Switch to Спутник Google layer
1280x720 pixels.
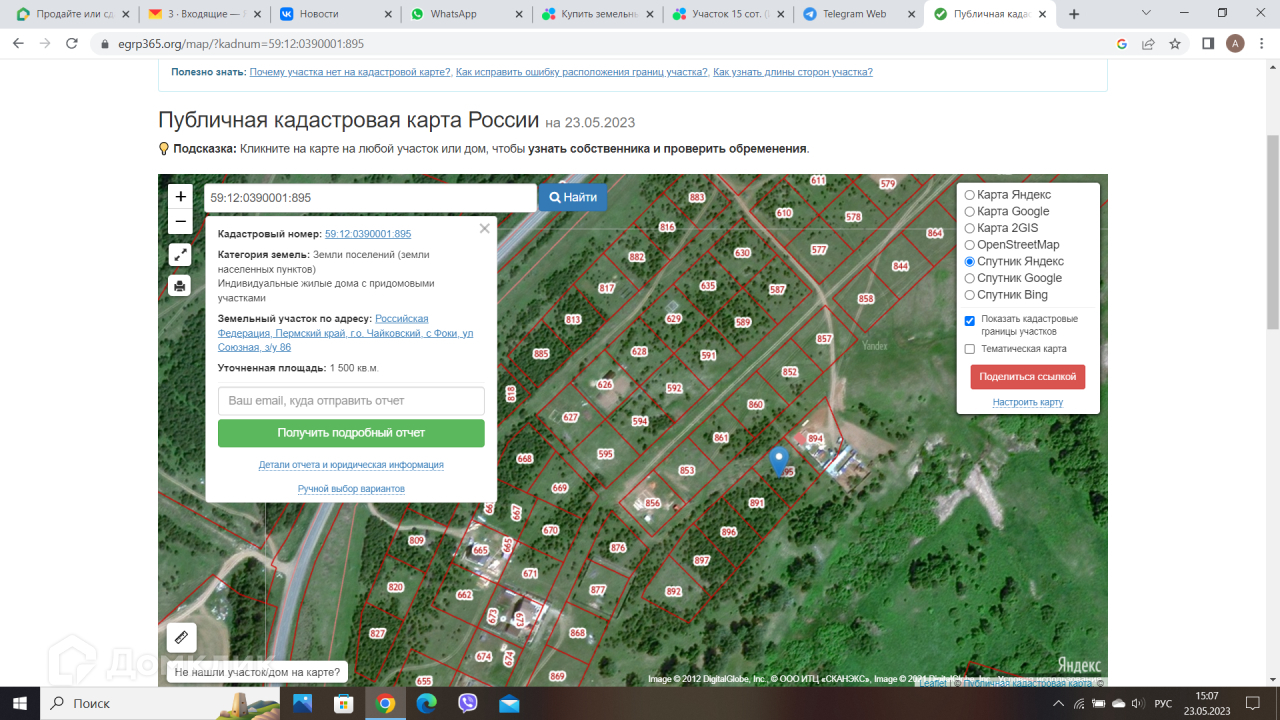(970, 278)
